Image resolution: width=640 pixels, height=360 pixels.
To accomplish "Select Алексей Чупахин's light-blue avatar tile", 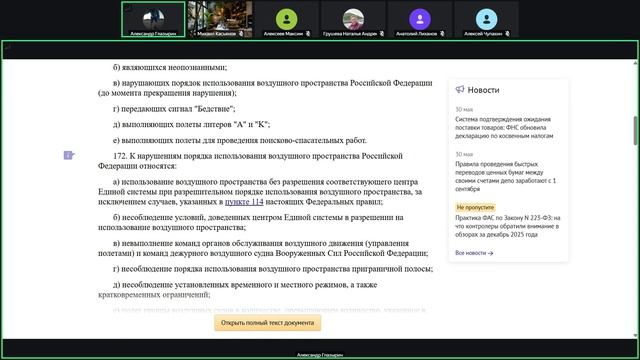I will point(486,19).
